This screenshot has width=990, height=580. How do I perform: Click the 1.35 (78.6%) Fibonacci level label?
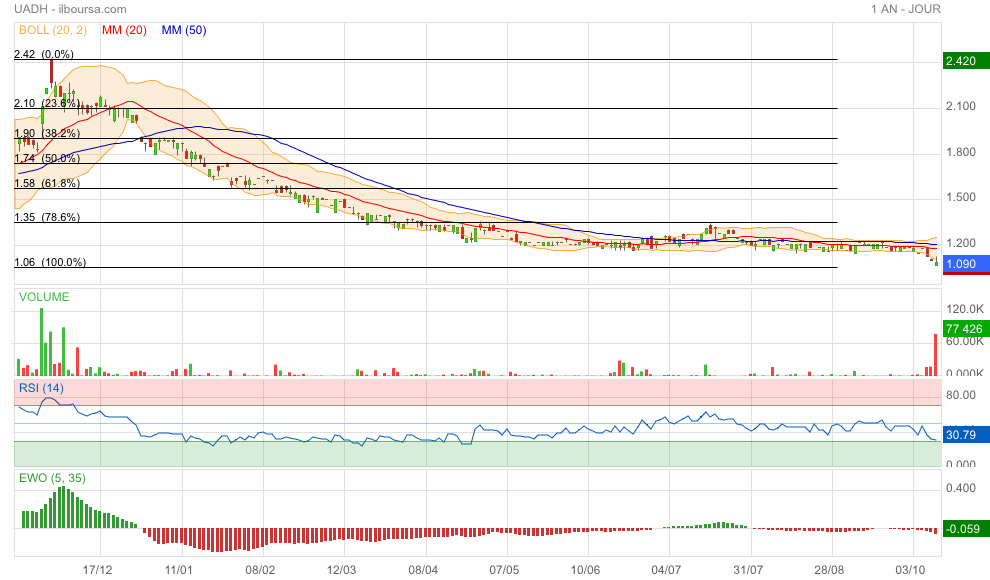[47, 217]
